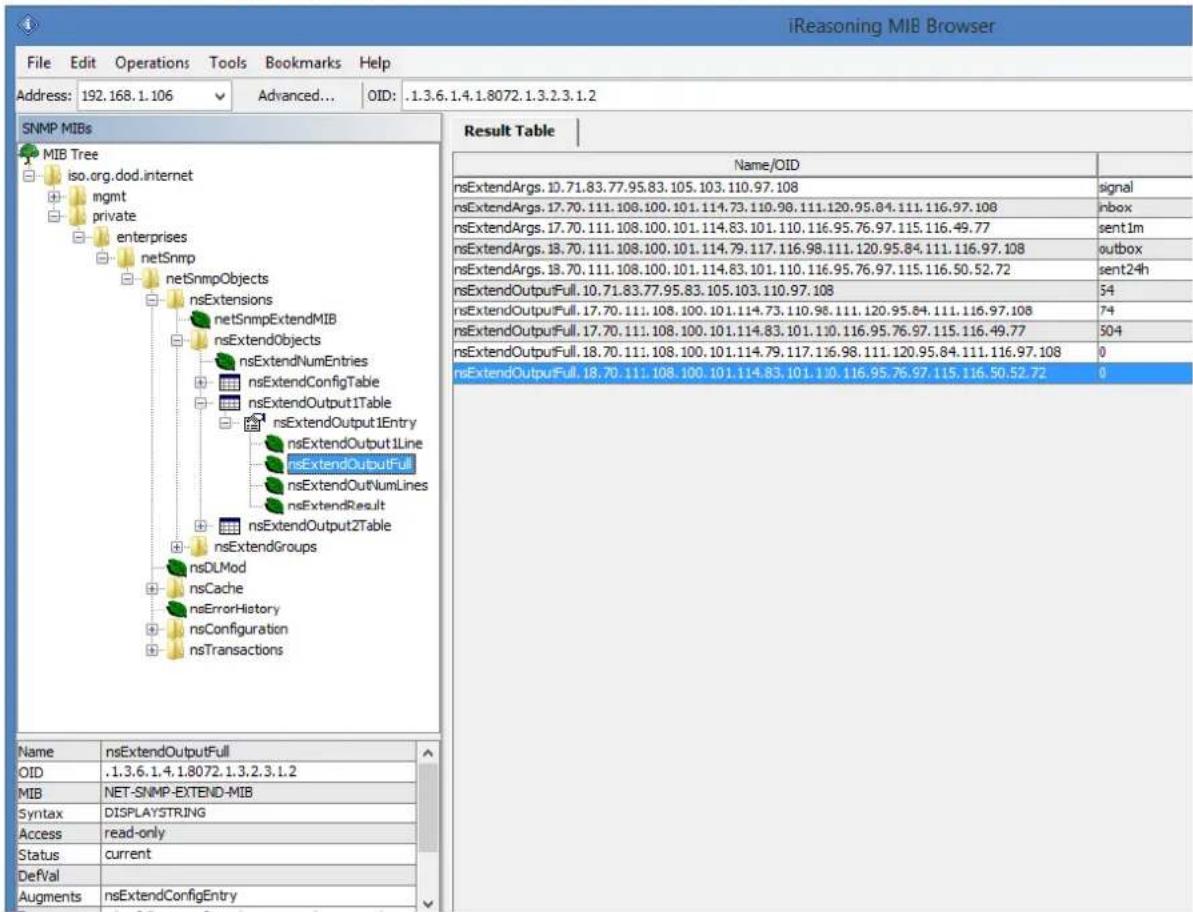
Task: Open the Bookmarks menu
Action: coord(303,63)
